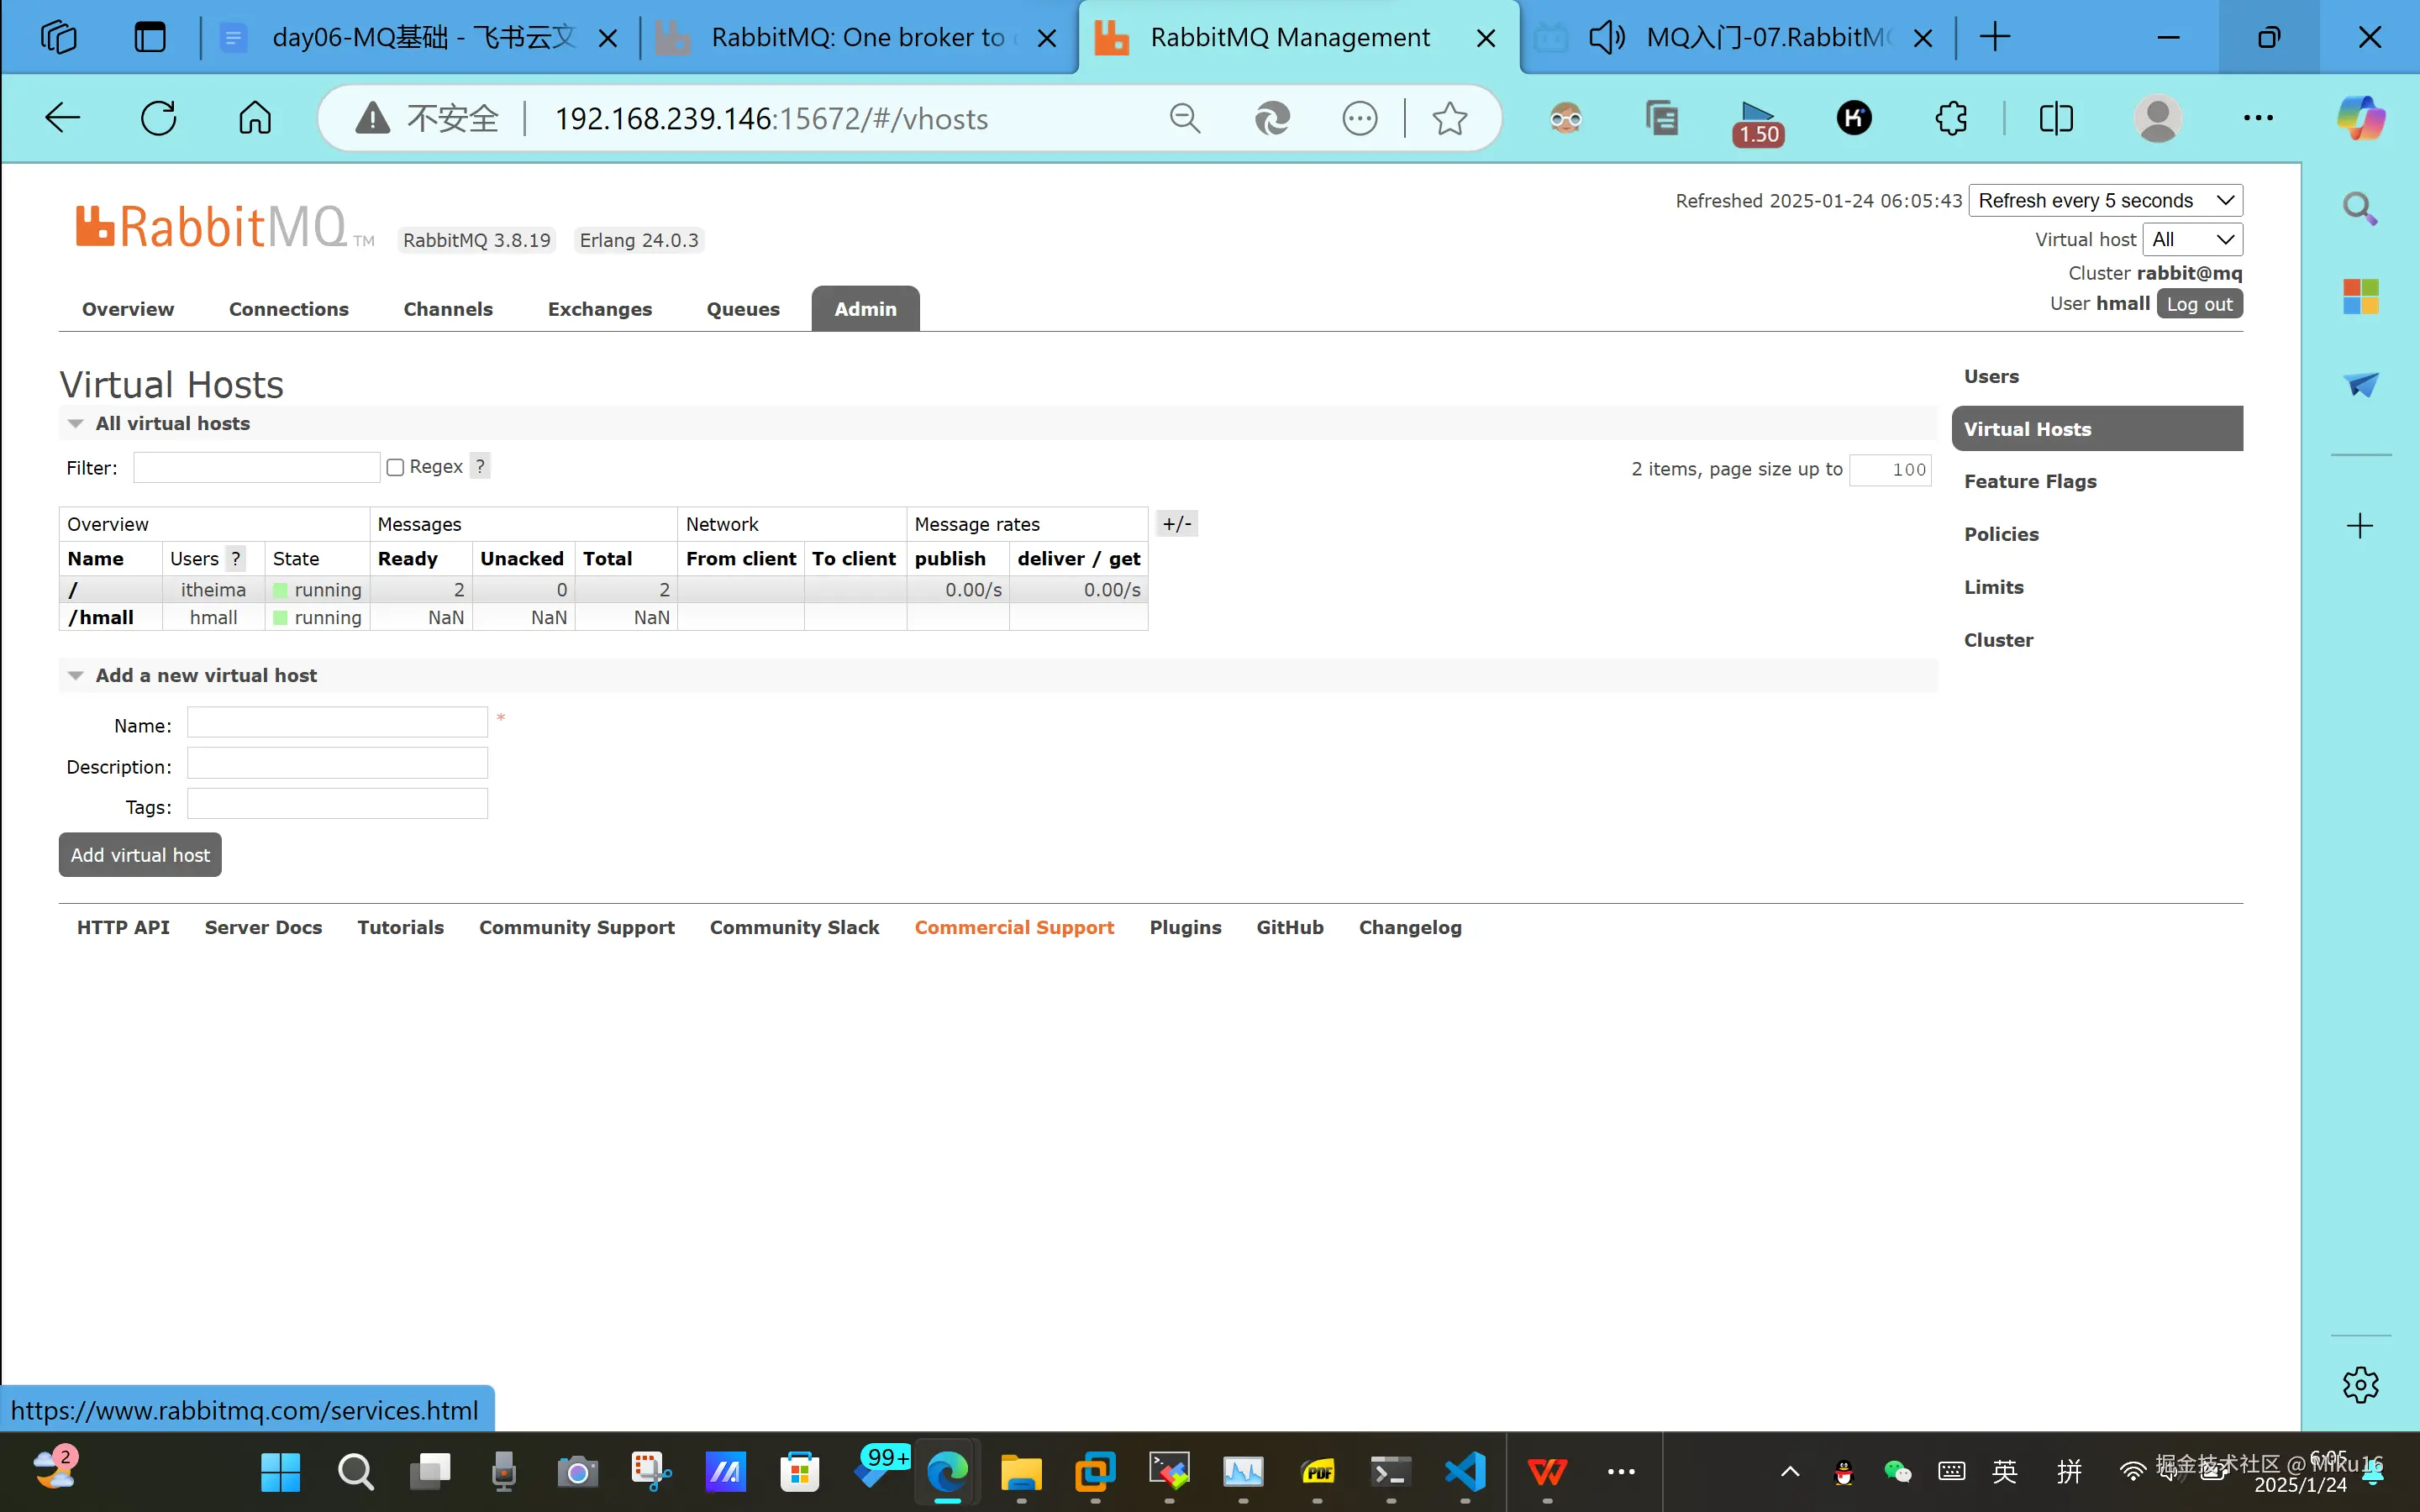Open the browser extensions puzzle icon
The width and height of the screenshot is (2420, 1512).
[x=1951, y=118]
